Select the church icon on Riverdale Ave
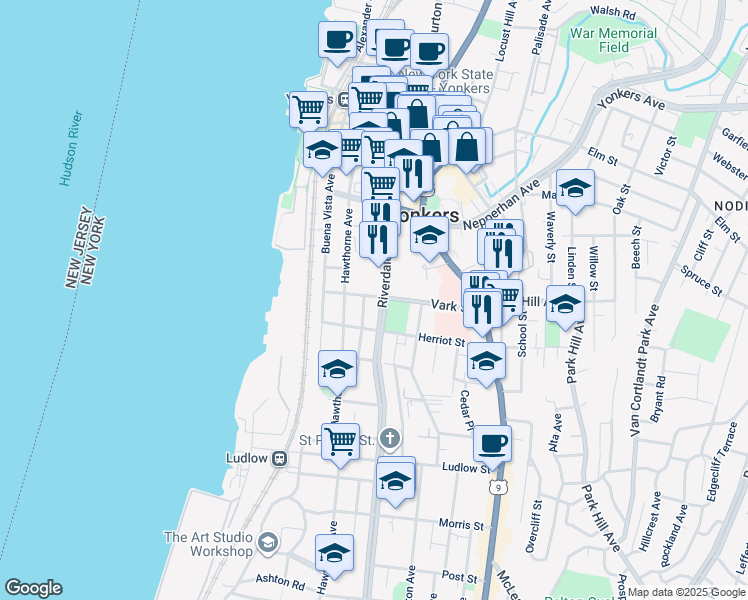 pyautogui.click(x=389, y=438)
